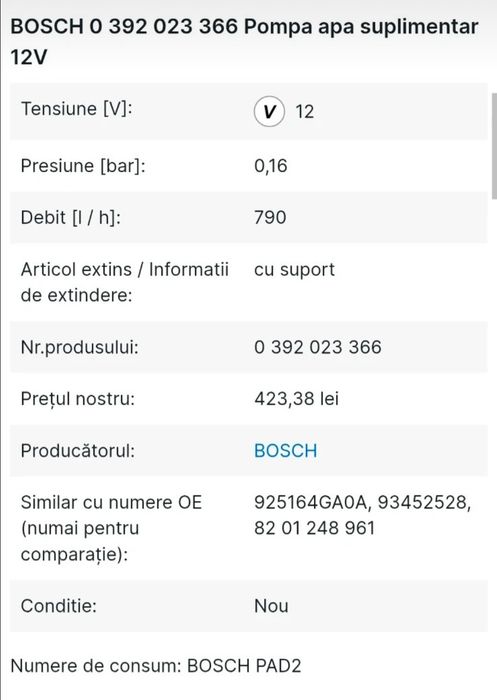Click the Prețul nostru label
Screen dimensions: 497x700
point(78,399)
